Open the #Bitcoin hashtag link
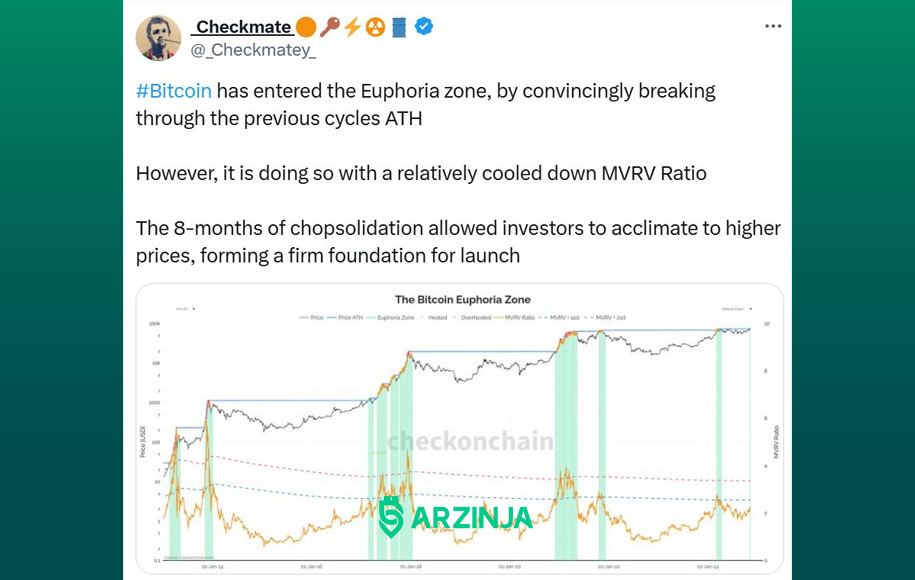Screen dimensions: 915x580 [174, 91]
